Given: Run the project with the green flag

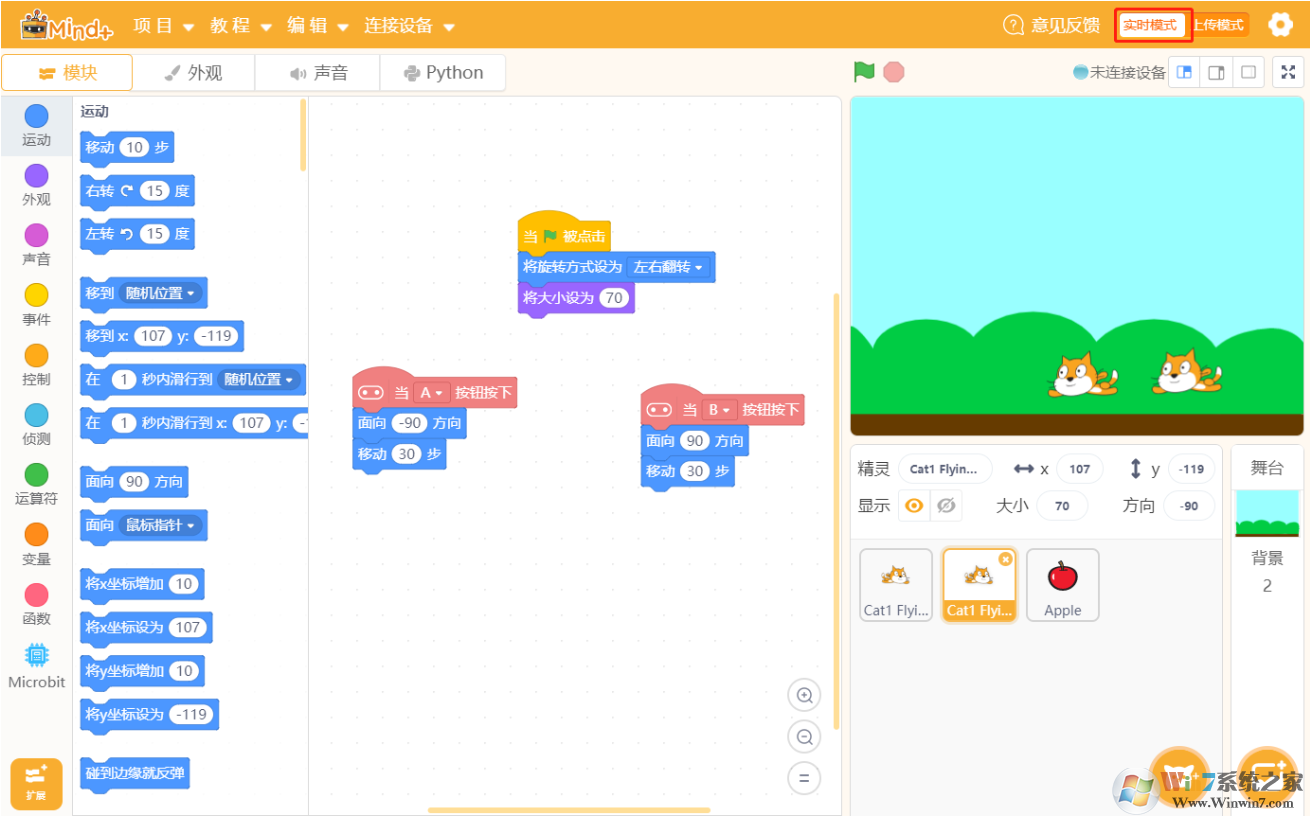Looking at the screenshot, I should click(864, 72).
